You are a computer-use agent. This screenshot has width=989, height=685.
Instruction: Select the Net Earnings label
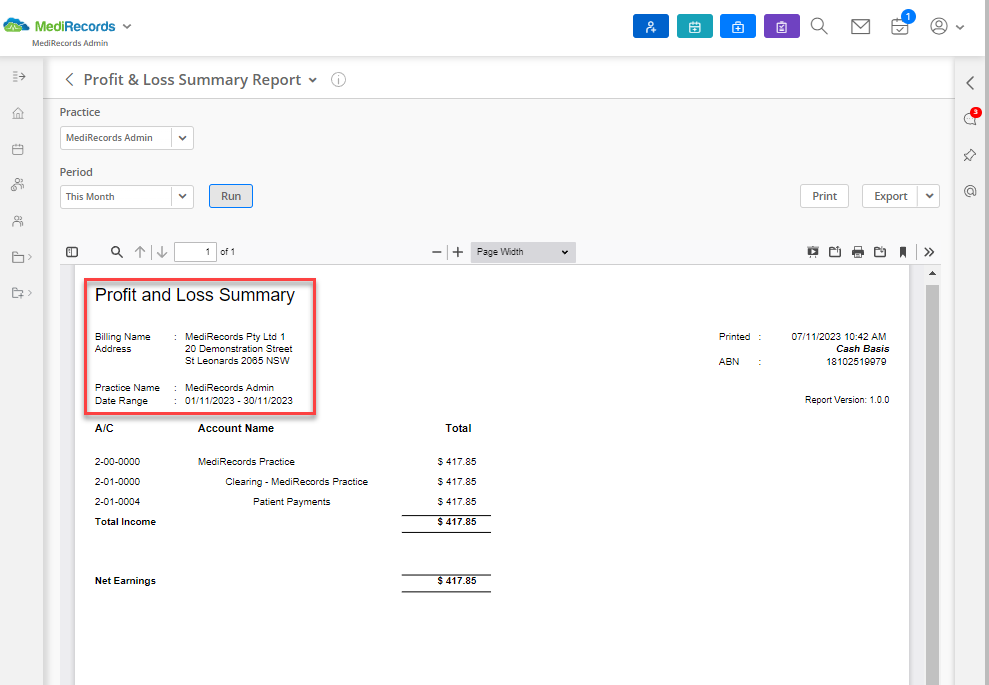coord(125,581)
